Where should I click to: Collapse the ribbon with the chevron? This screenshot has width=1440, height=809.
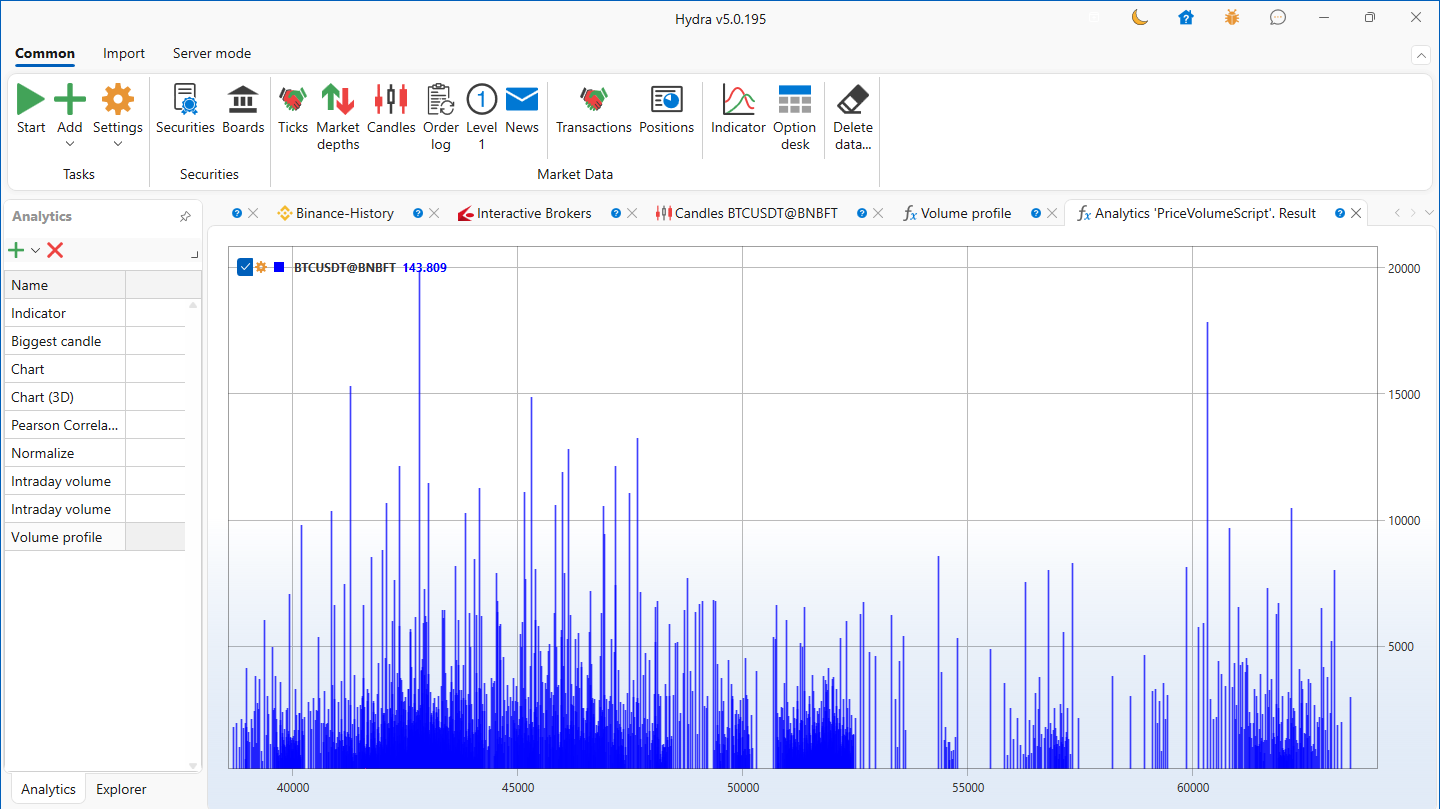point(1420,55)
